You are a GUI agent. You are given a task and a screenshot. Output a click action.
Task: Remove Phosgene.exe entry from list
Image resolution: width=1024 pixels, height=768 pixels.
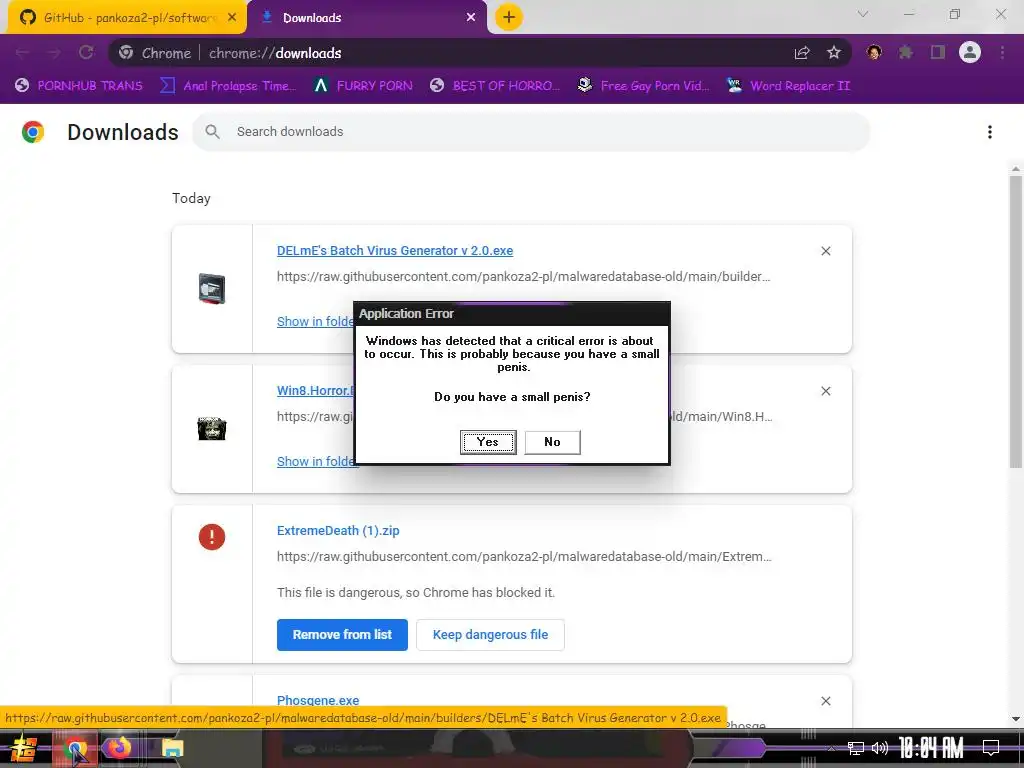pyautogui.click(x=825, y=701)
